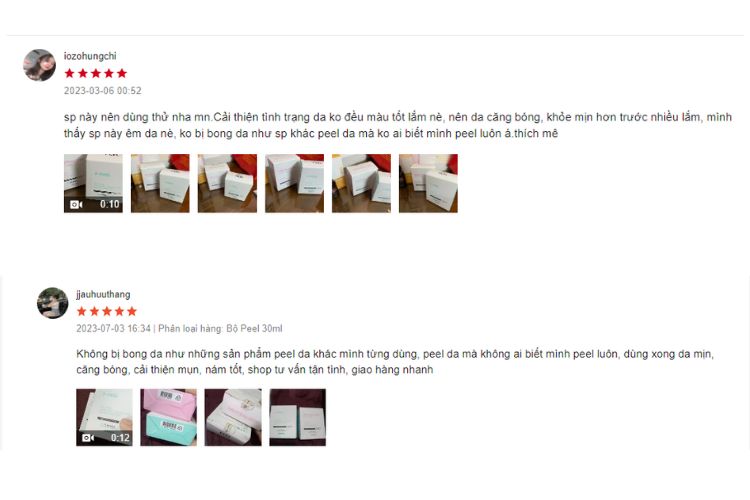The width and height of the screenshot is (750, 500).
Task: Open third thumbnail in jjauhuuthang's review
Action: (x=233, y=417)
